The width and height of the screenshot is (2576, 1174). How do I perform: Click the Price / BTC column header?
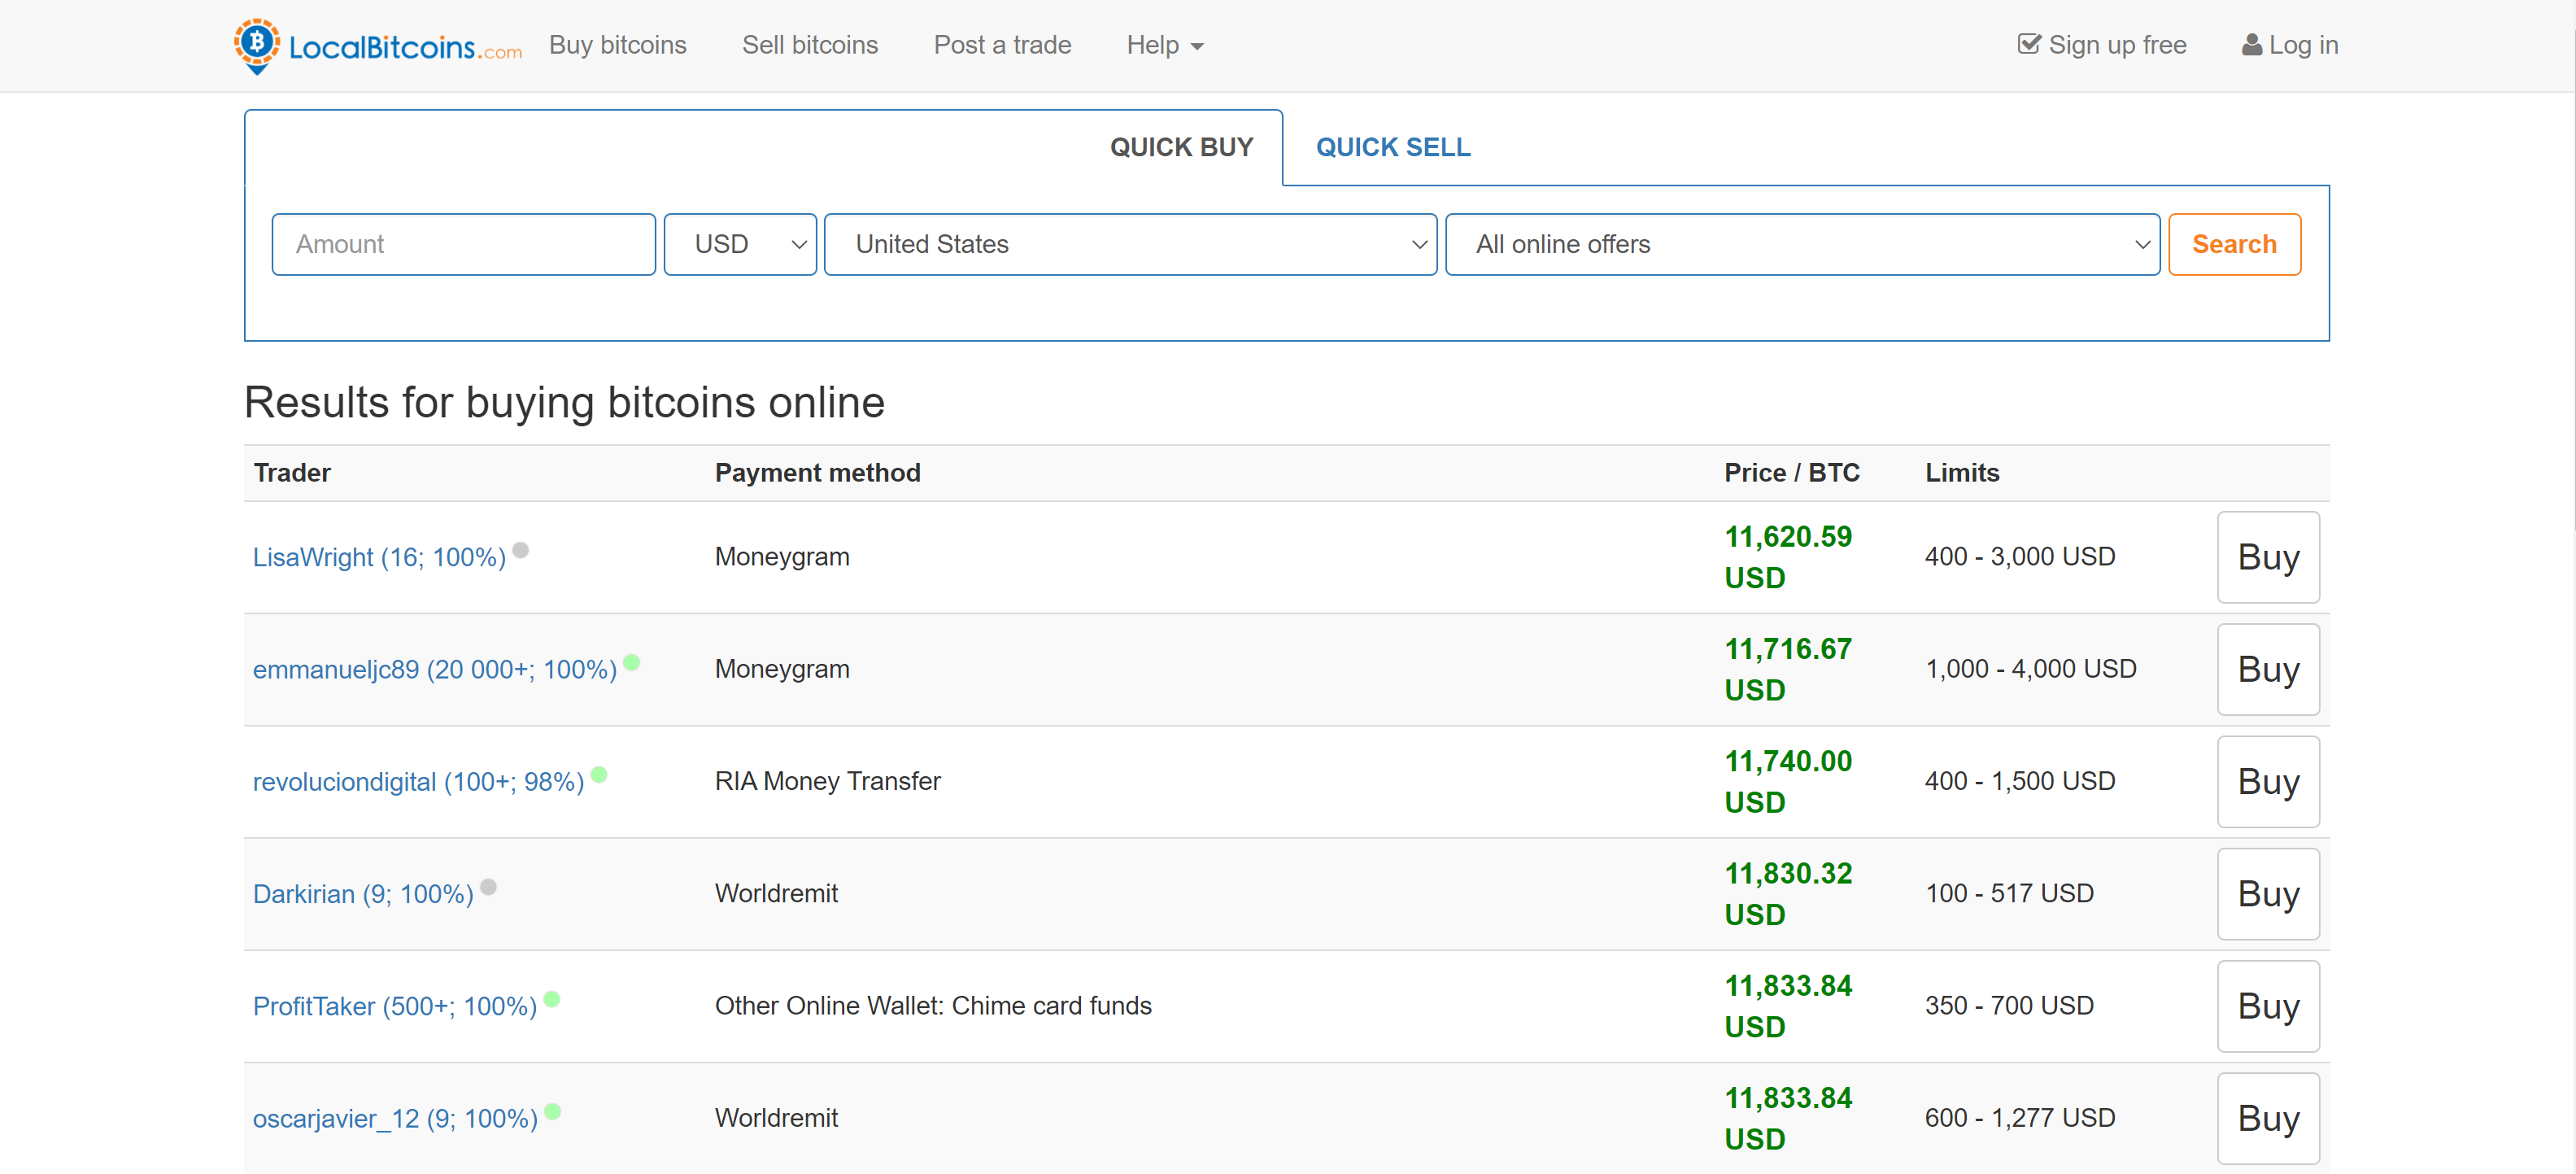[1791, 473]
